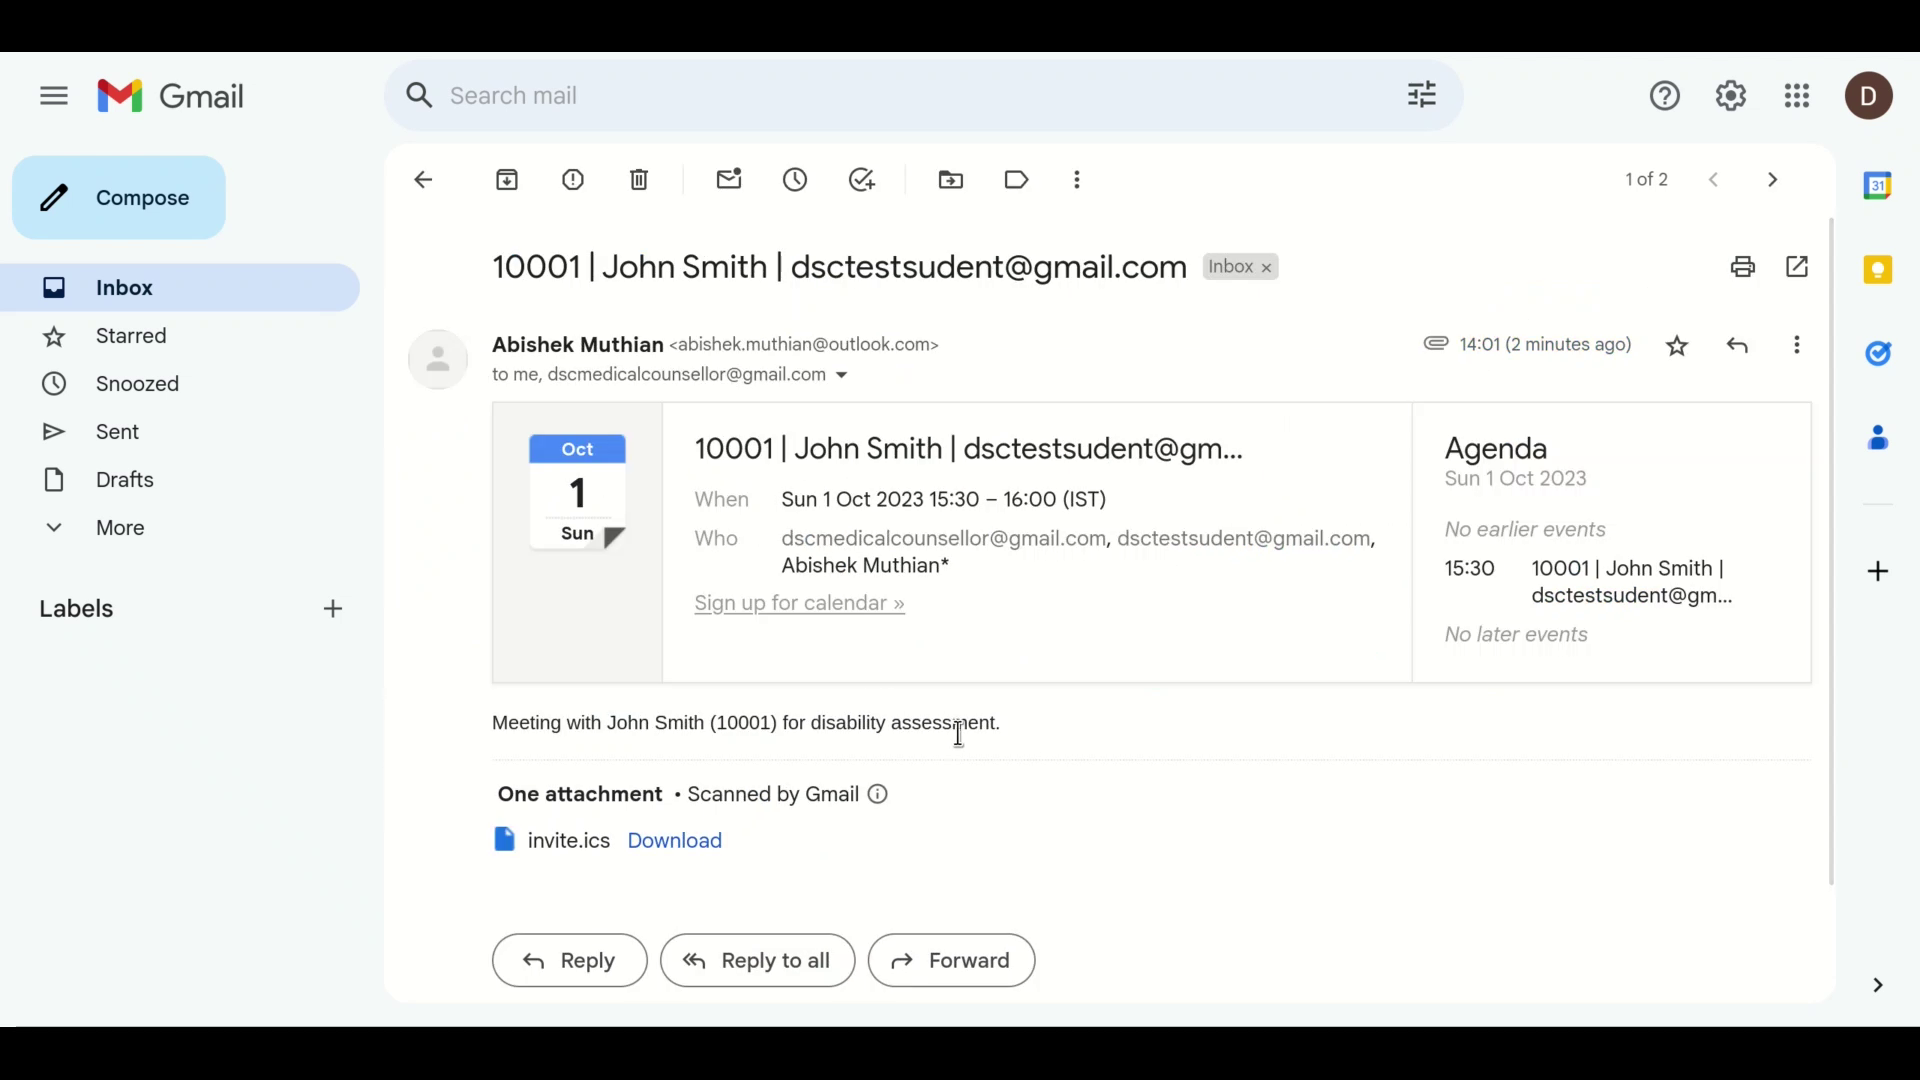Snooze this email using clock icon
The width and height of the screenshot is (1920, 1080).
[795, 180]
